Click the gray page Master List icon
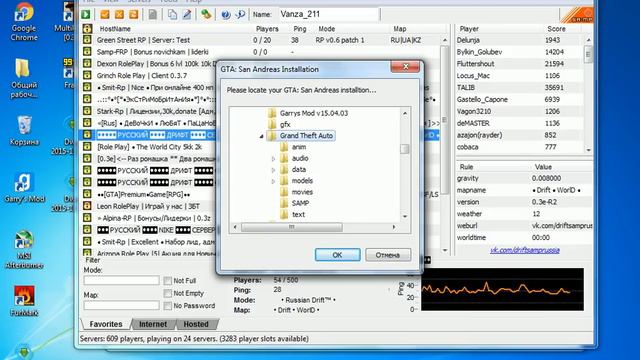Image resolution: width=640 pixels, height=360 pixels. coord(153,14)
